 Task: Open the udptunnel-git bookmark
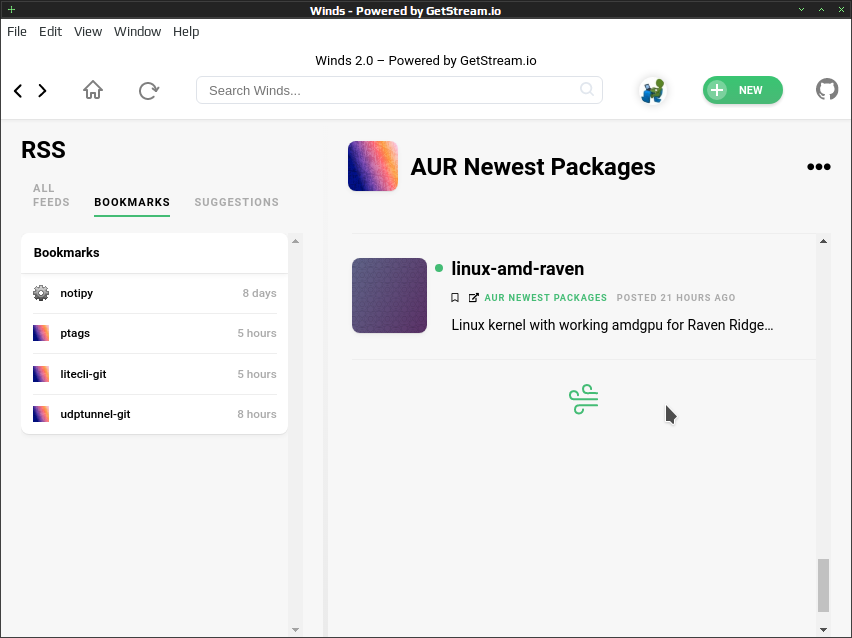point(154,414)
